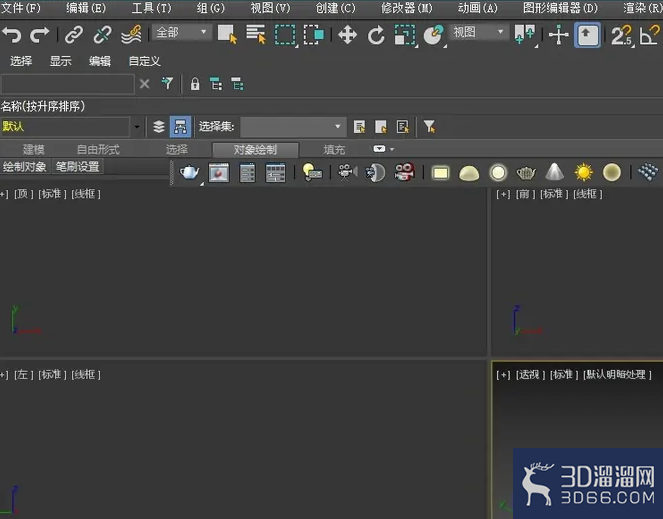
Task: Open the 编辑(E) menu
Action: (x=86, y=8)
